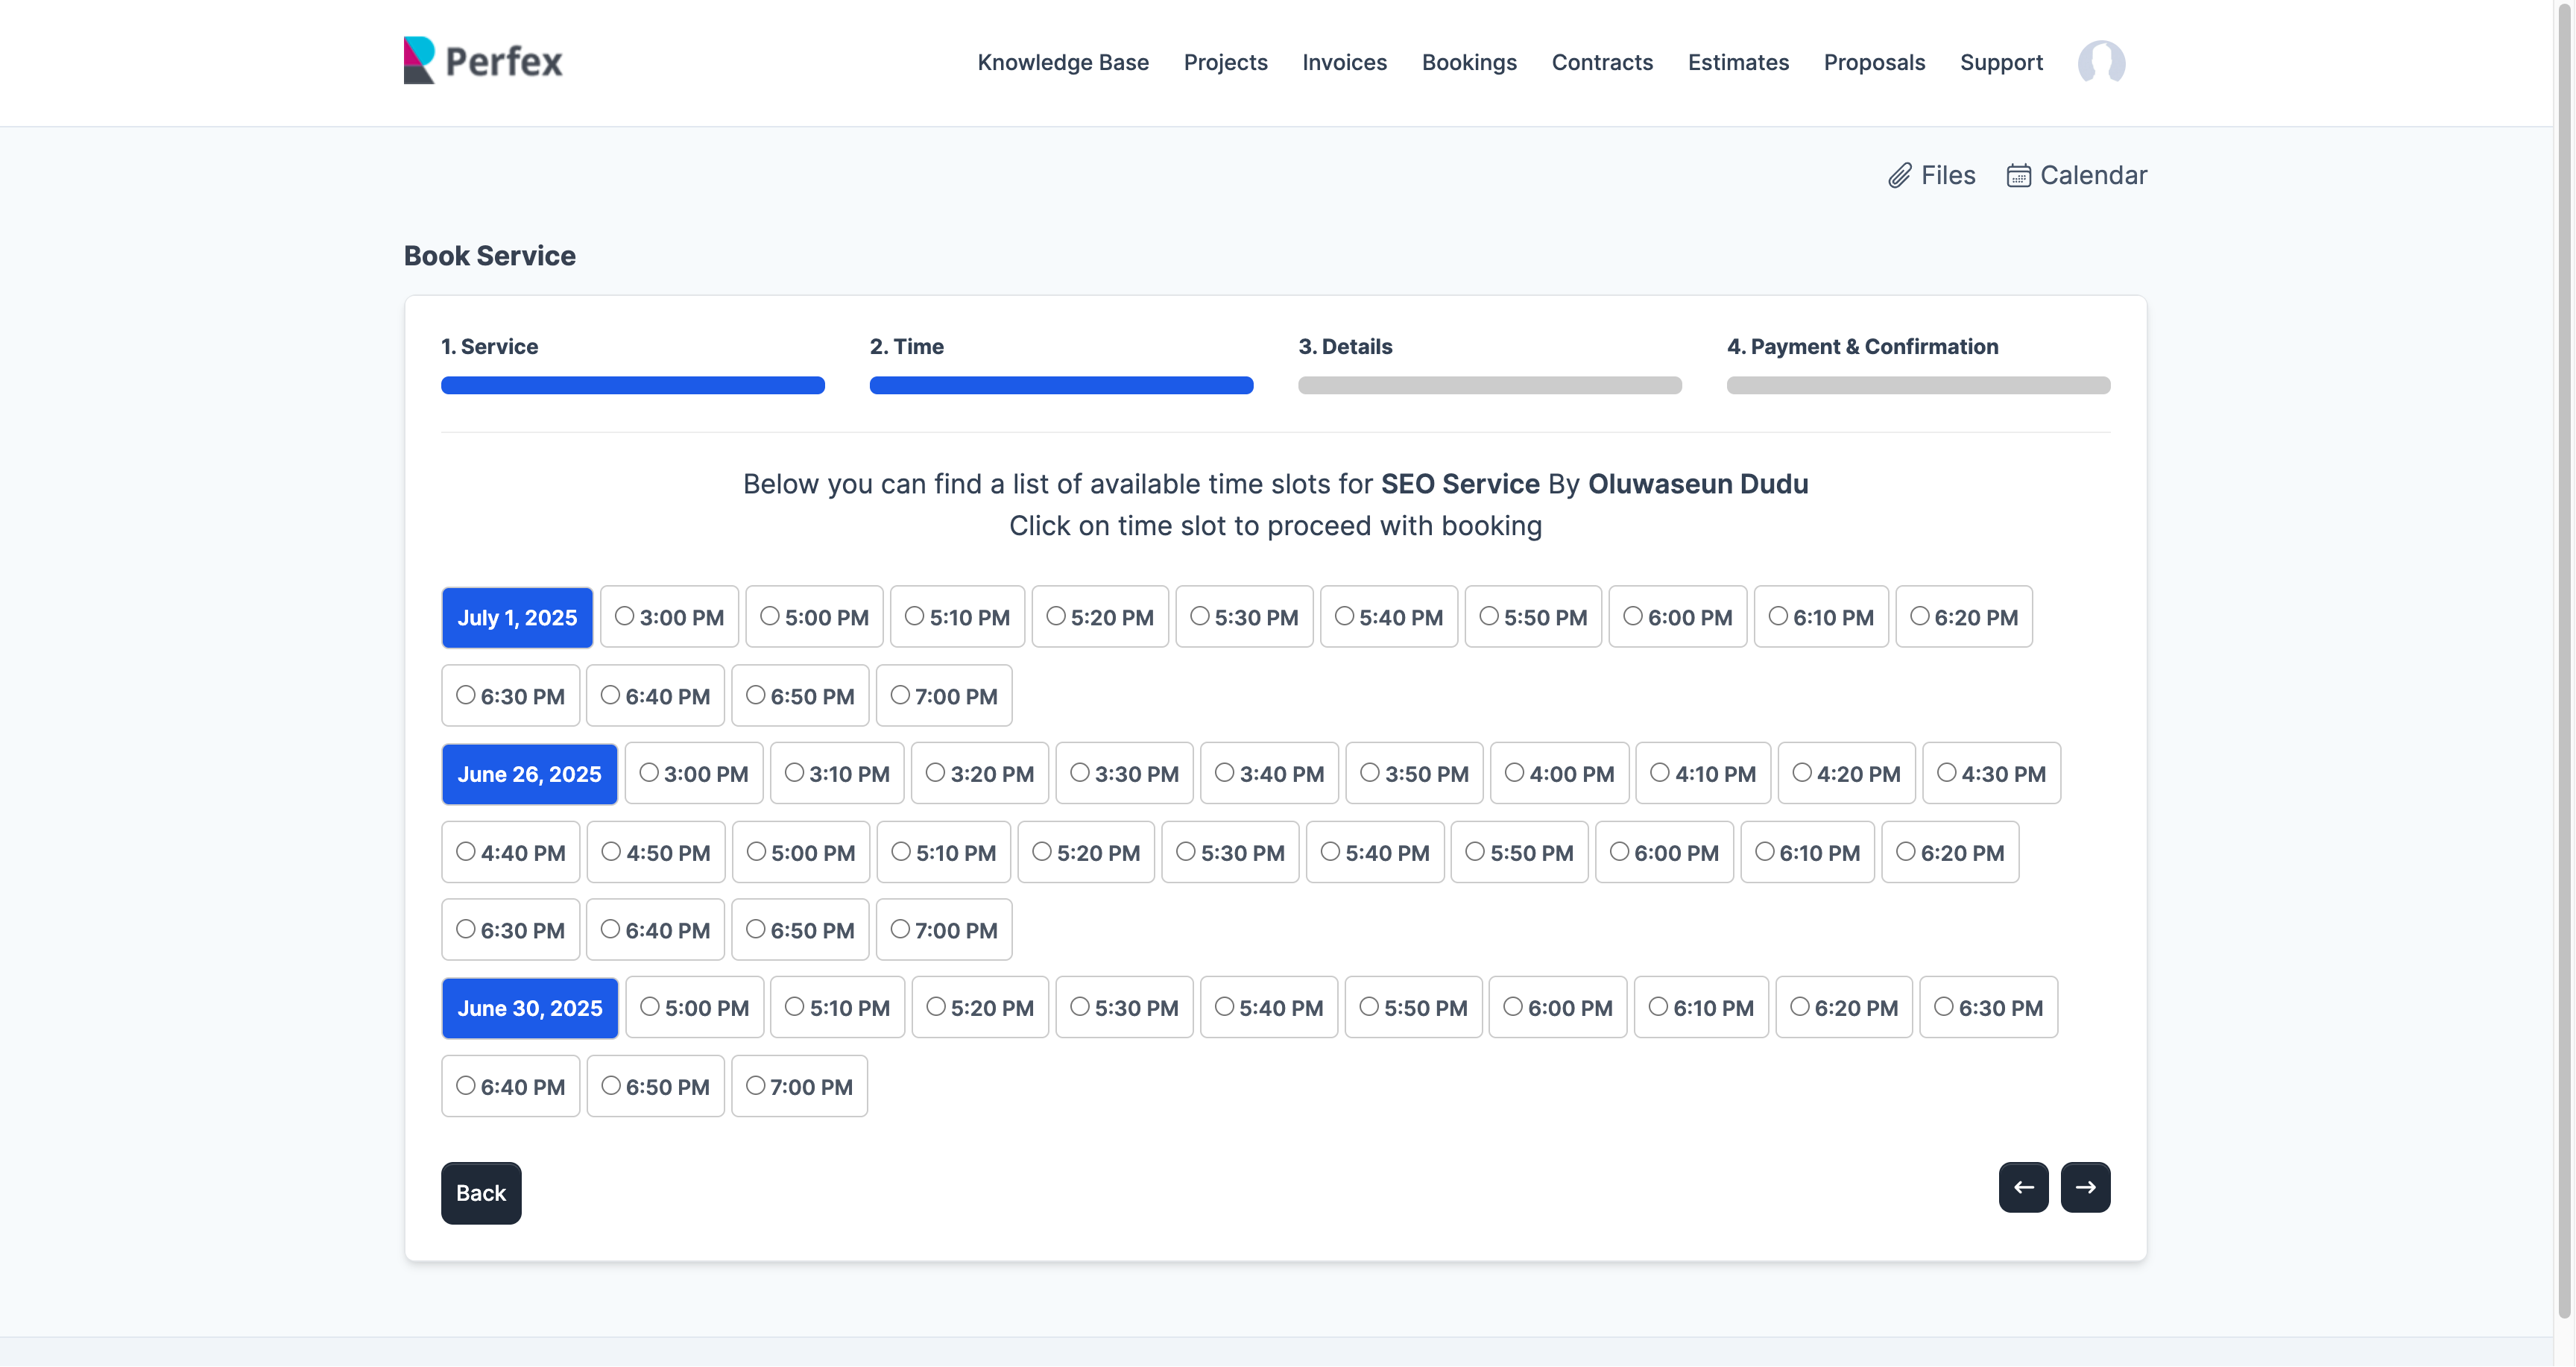Go to Bookings in navigation
Viewport: 2576px width, 1367px height.
[1468, 62]
